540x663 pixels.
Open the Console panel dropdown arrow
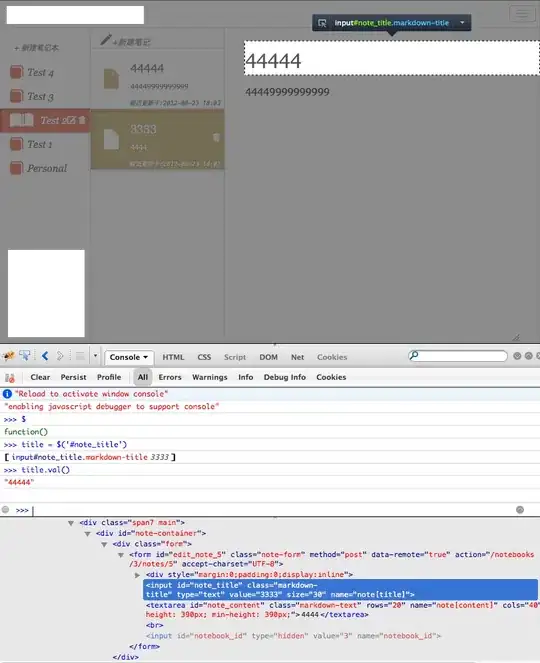pos(145,357)
